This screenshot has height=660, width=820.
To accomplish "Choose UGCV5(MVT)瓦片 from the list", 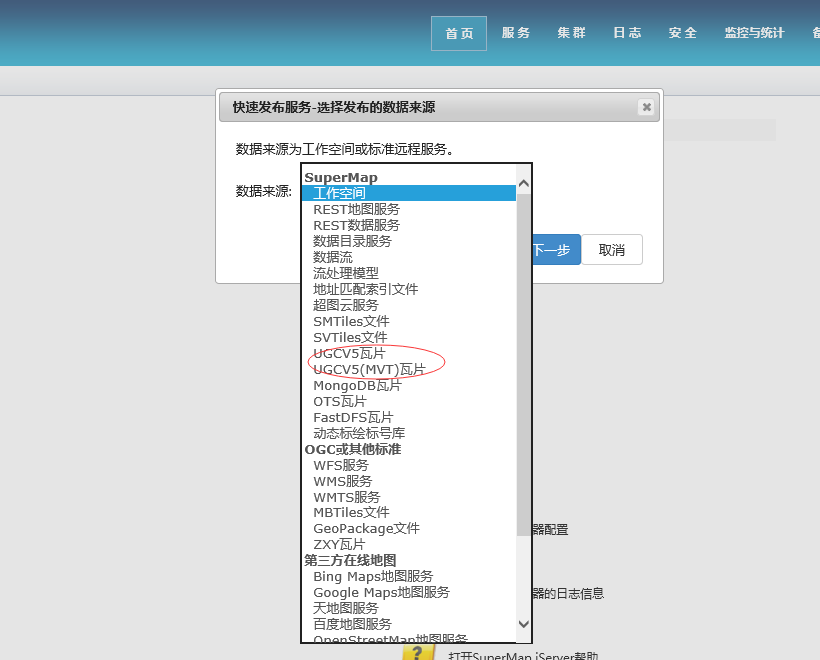I will pyautogui.click(x=409, y=369).
